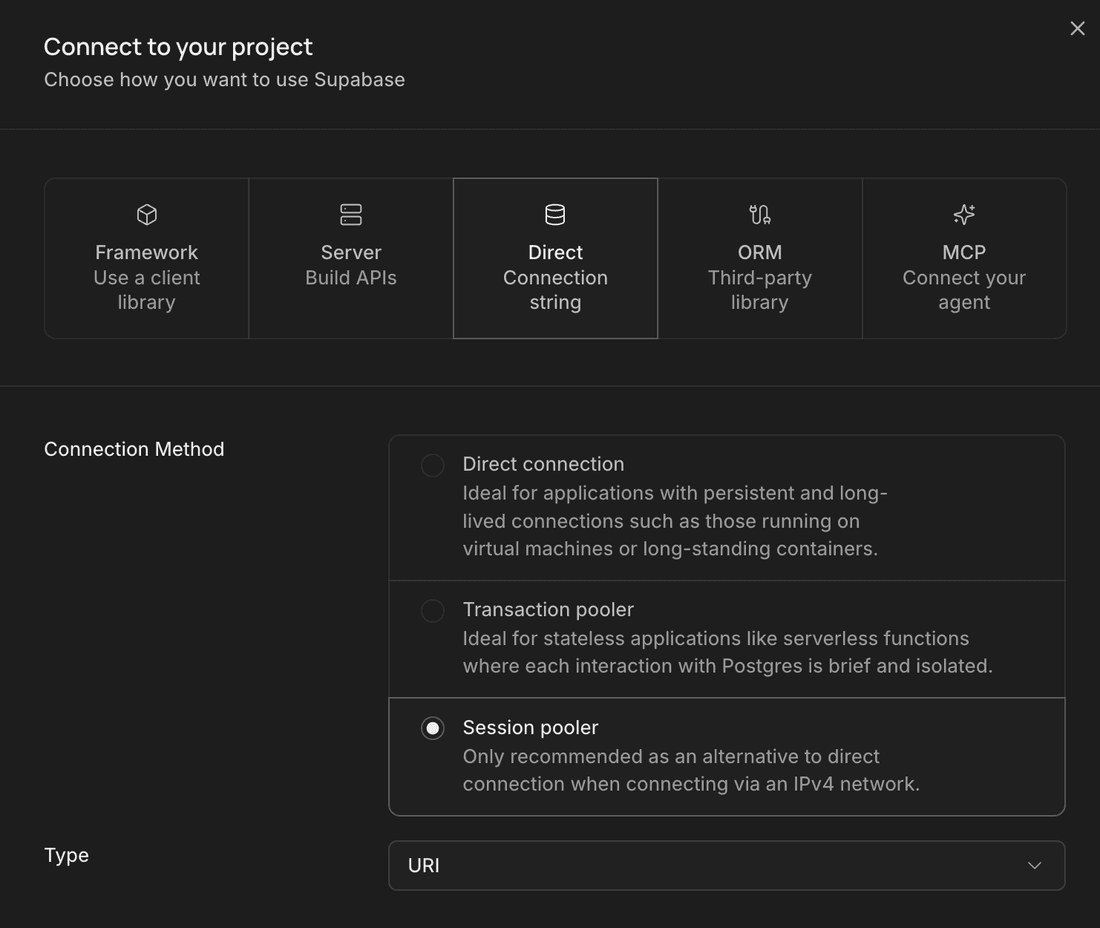Open the Type dropdown showing URI
Screen dimensions: 1100x928
click(727, 866)
